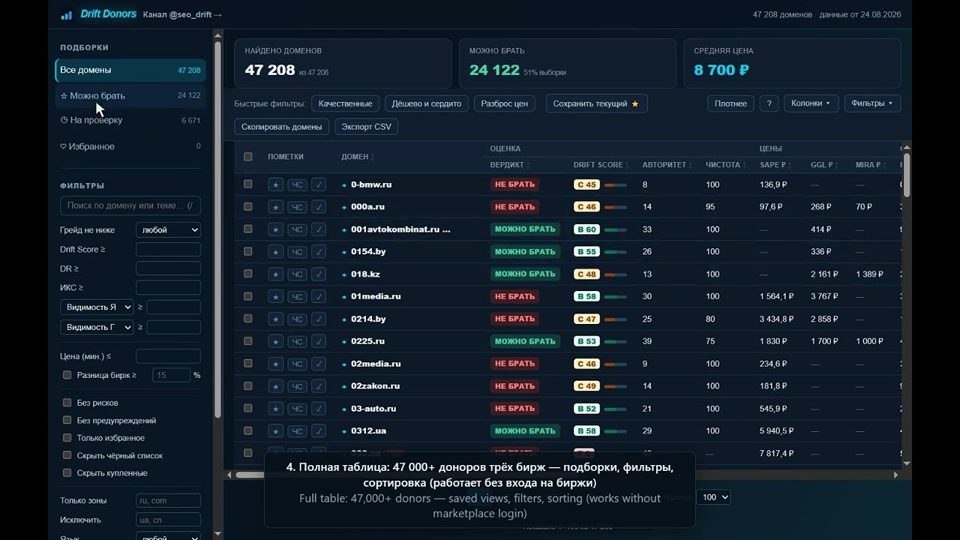Screen dimensions: 960x540
Task: Check Скрыть чёрный список option
Action: click(67, 455)
